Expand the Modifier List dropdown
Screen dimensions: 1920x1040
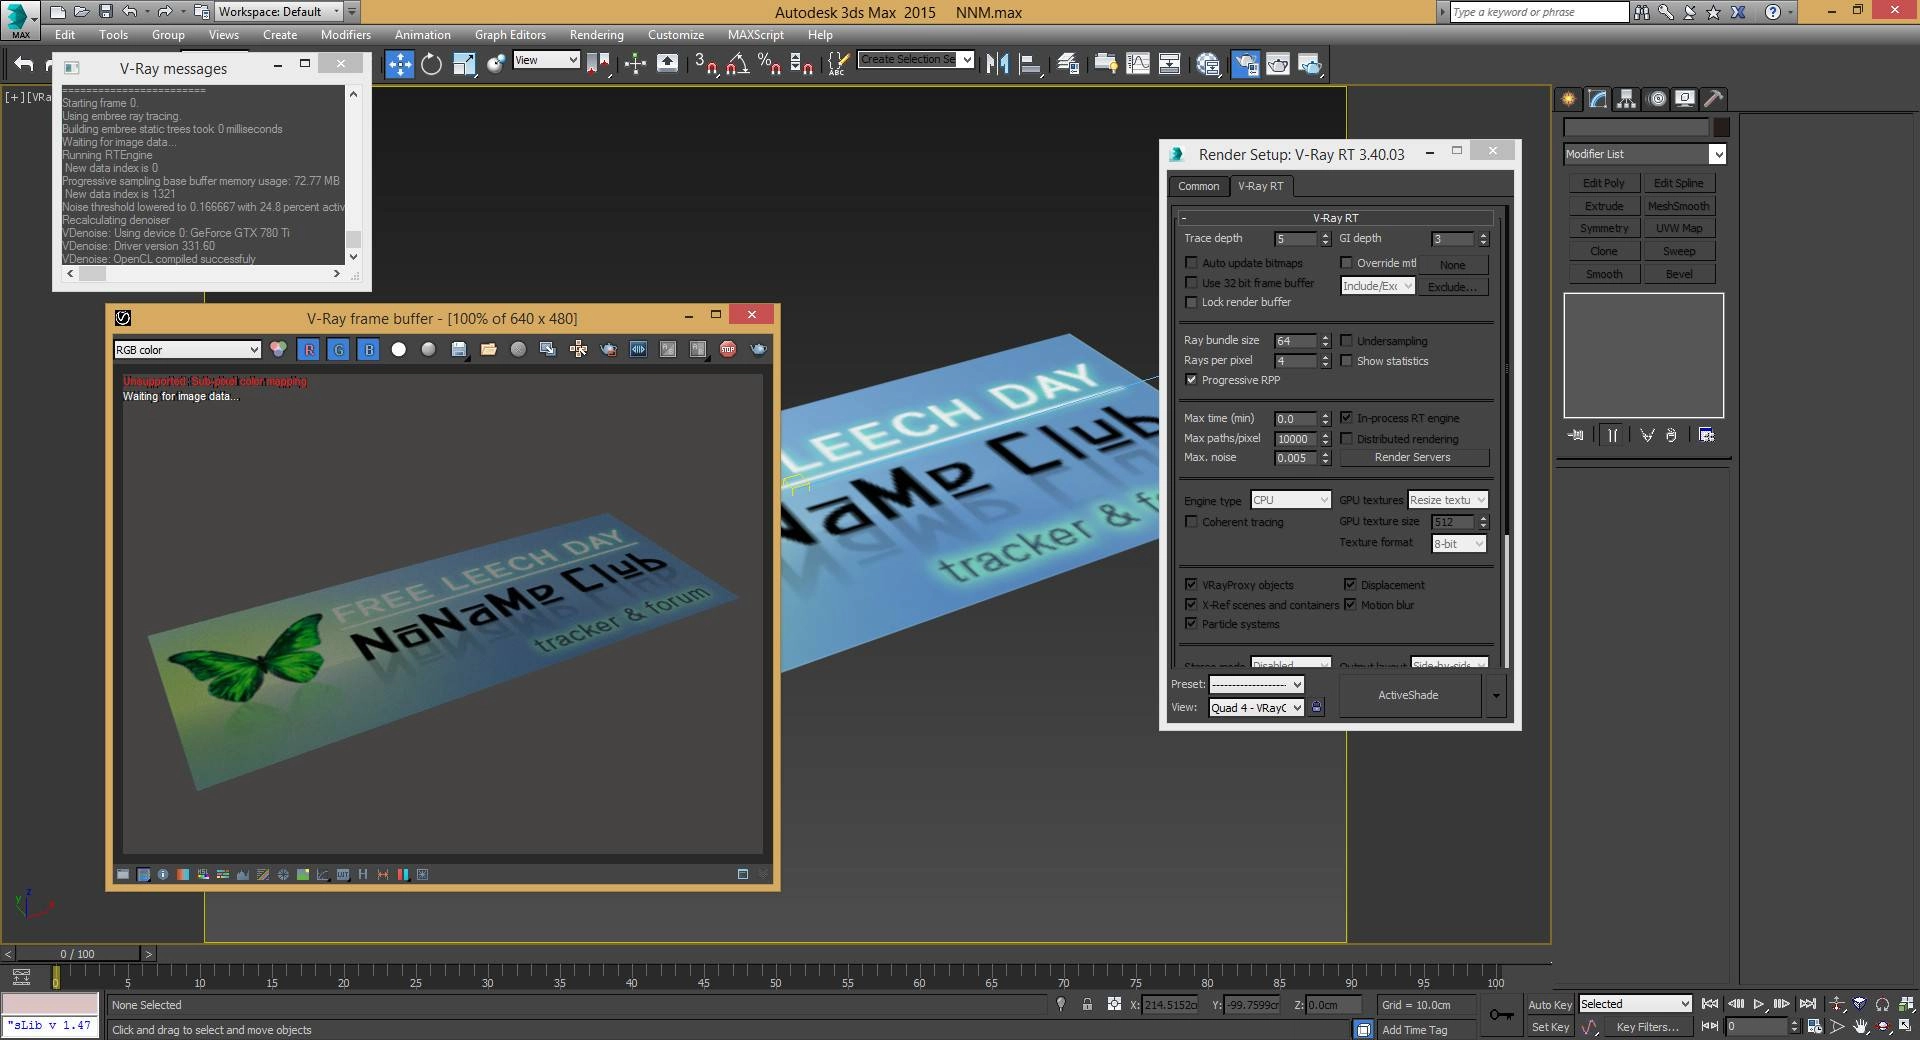(1645, 154)
